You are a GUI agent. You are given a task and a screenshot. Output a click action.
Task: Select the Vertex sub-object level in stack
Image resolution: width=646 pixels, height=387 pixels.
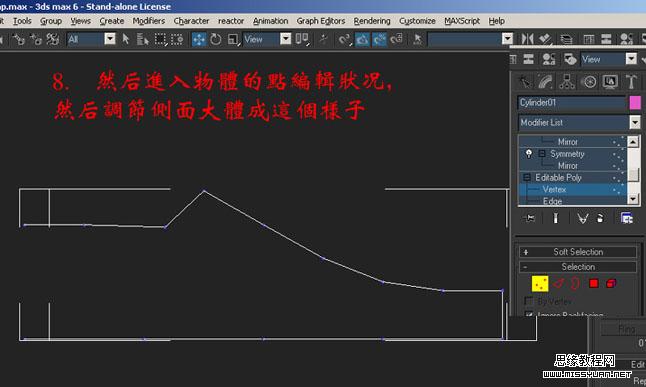554,190
